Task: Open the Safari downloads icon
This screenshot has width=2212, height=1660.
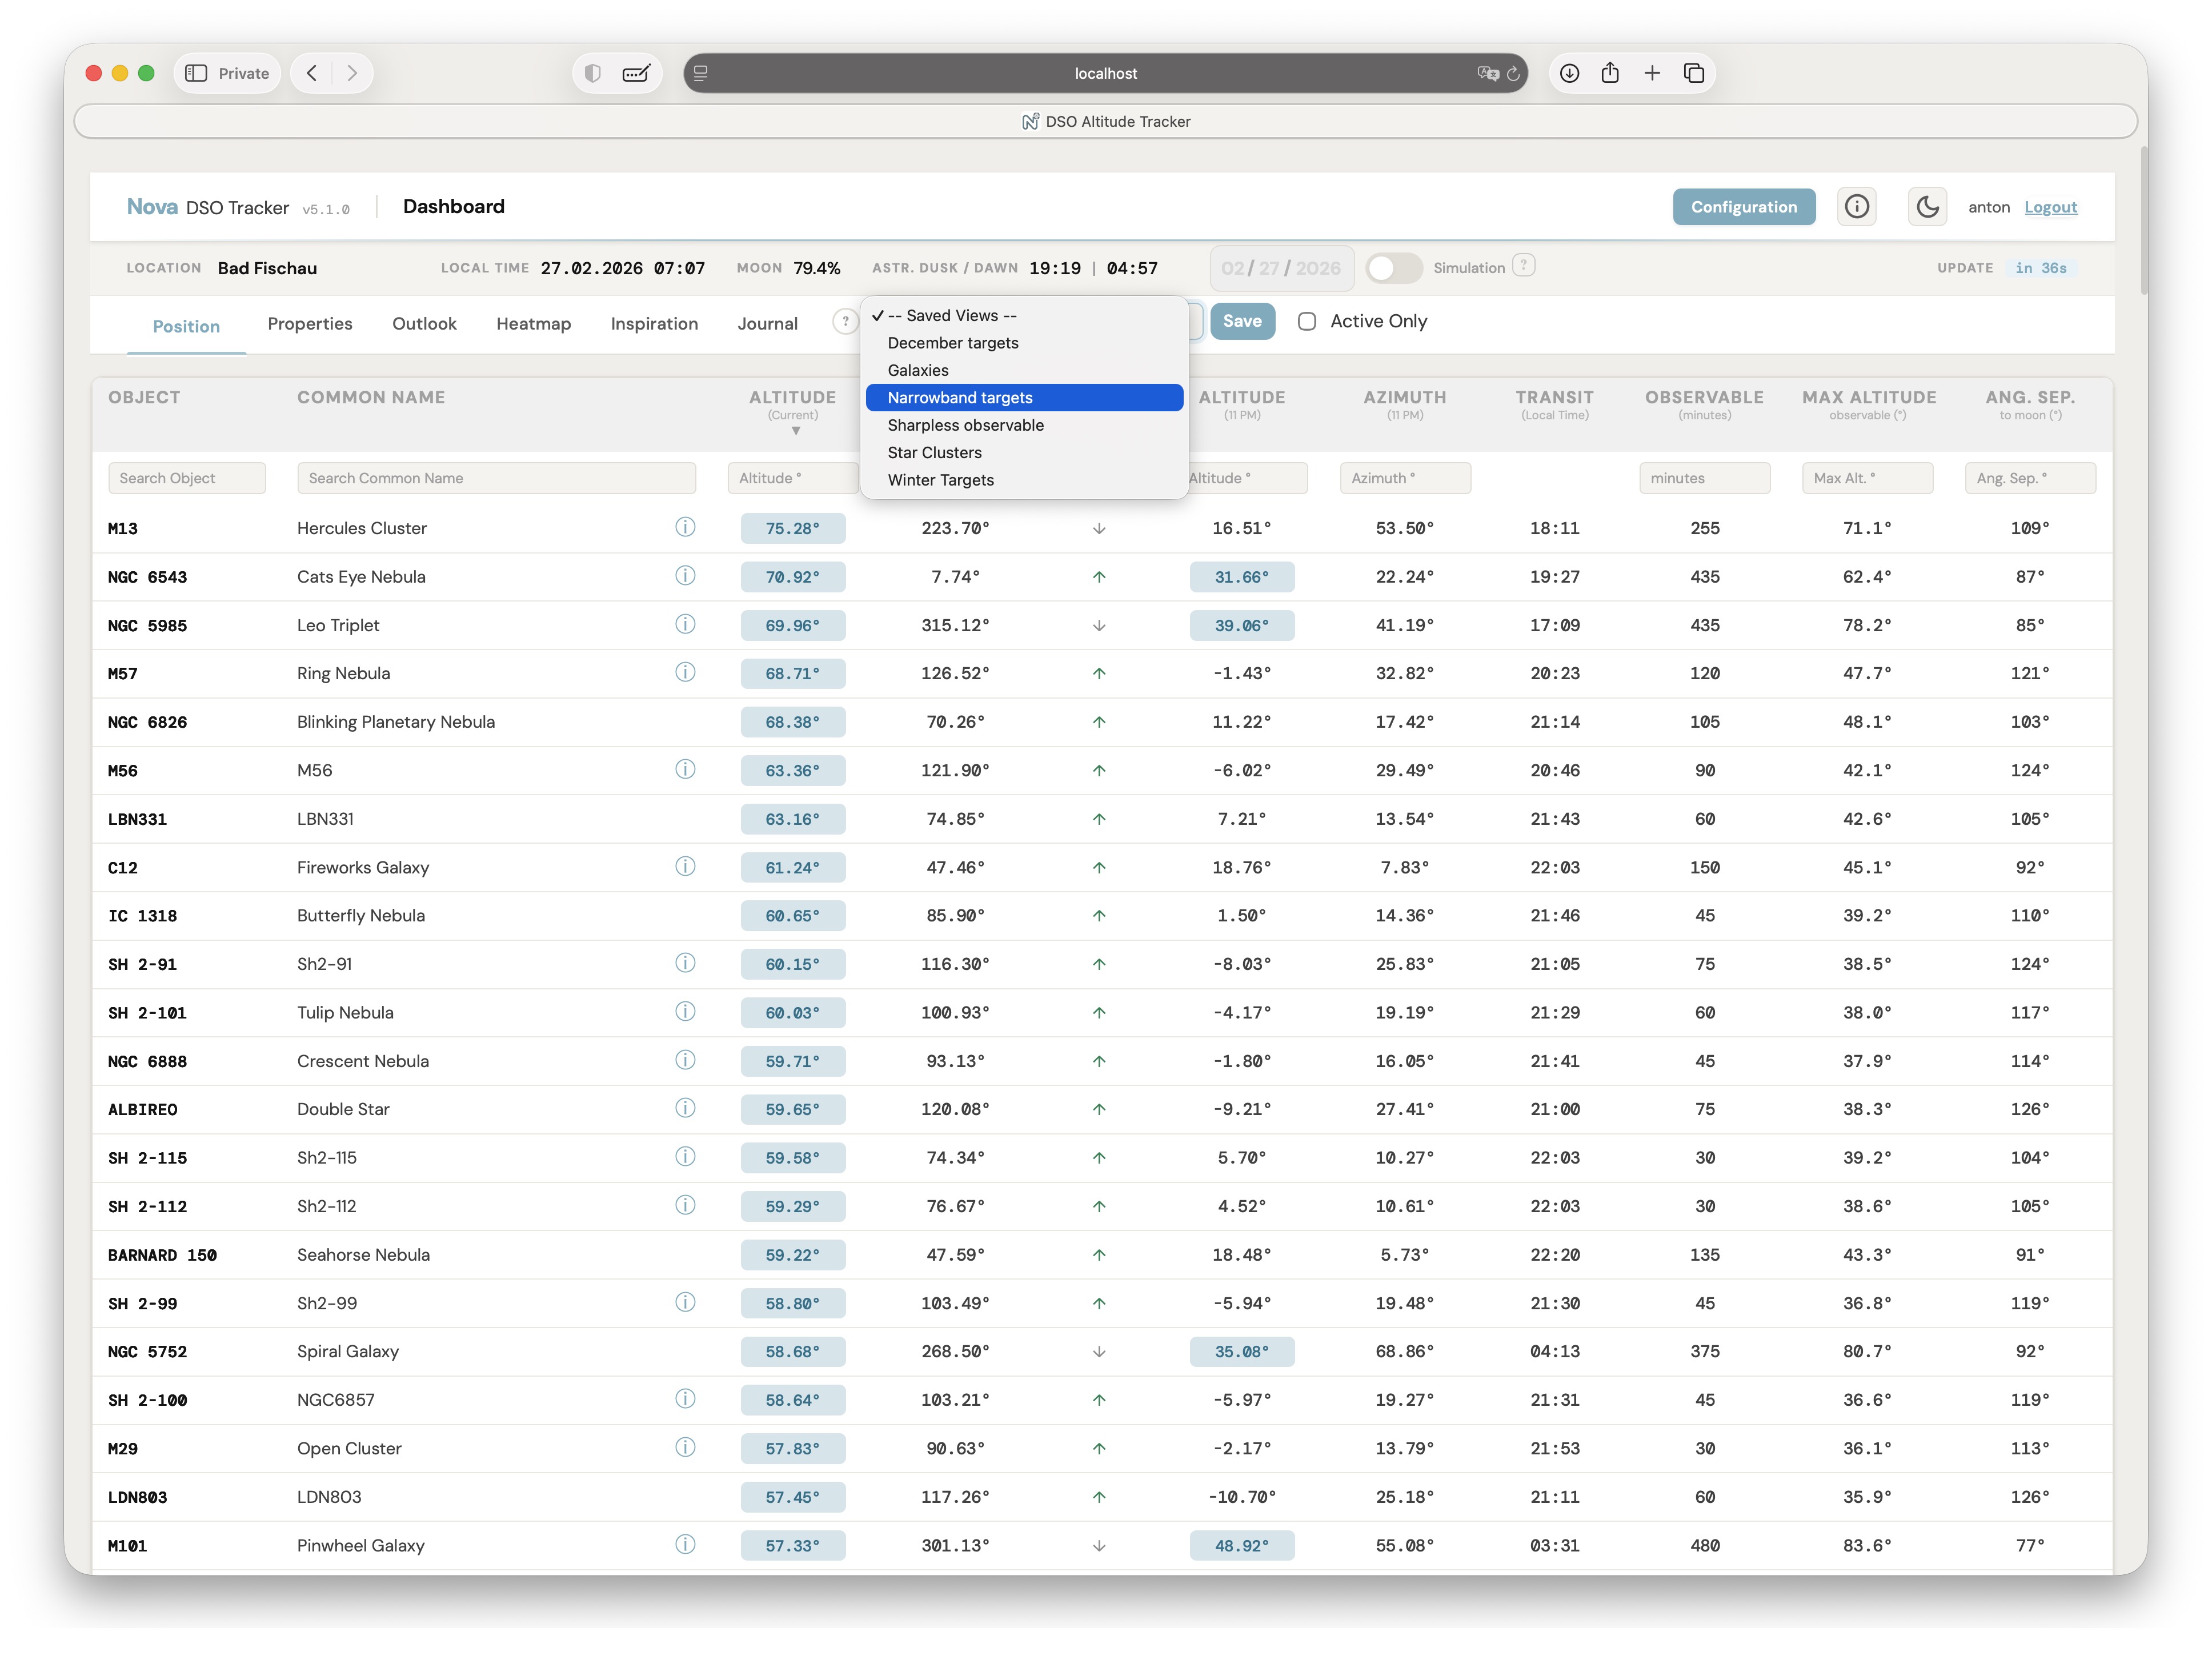Action: 1570,73
